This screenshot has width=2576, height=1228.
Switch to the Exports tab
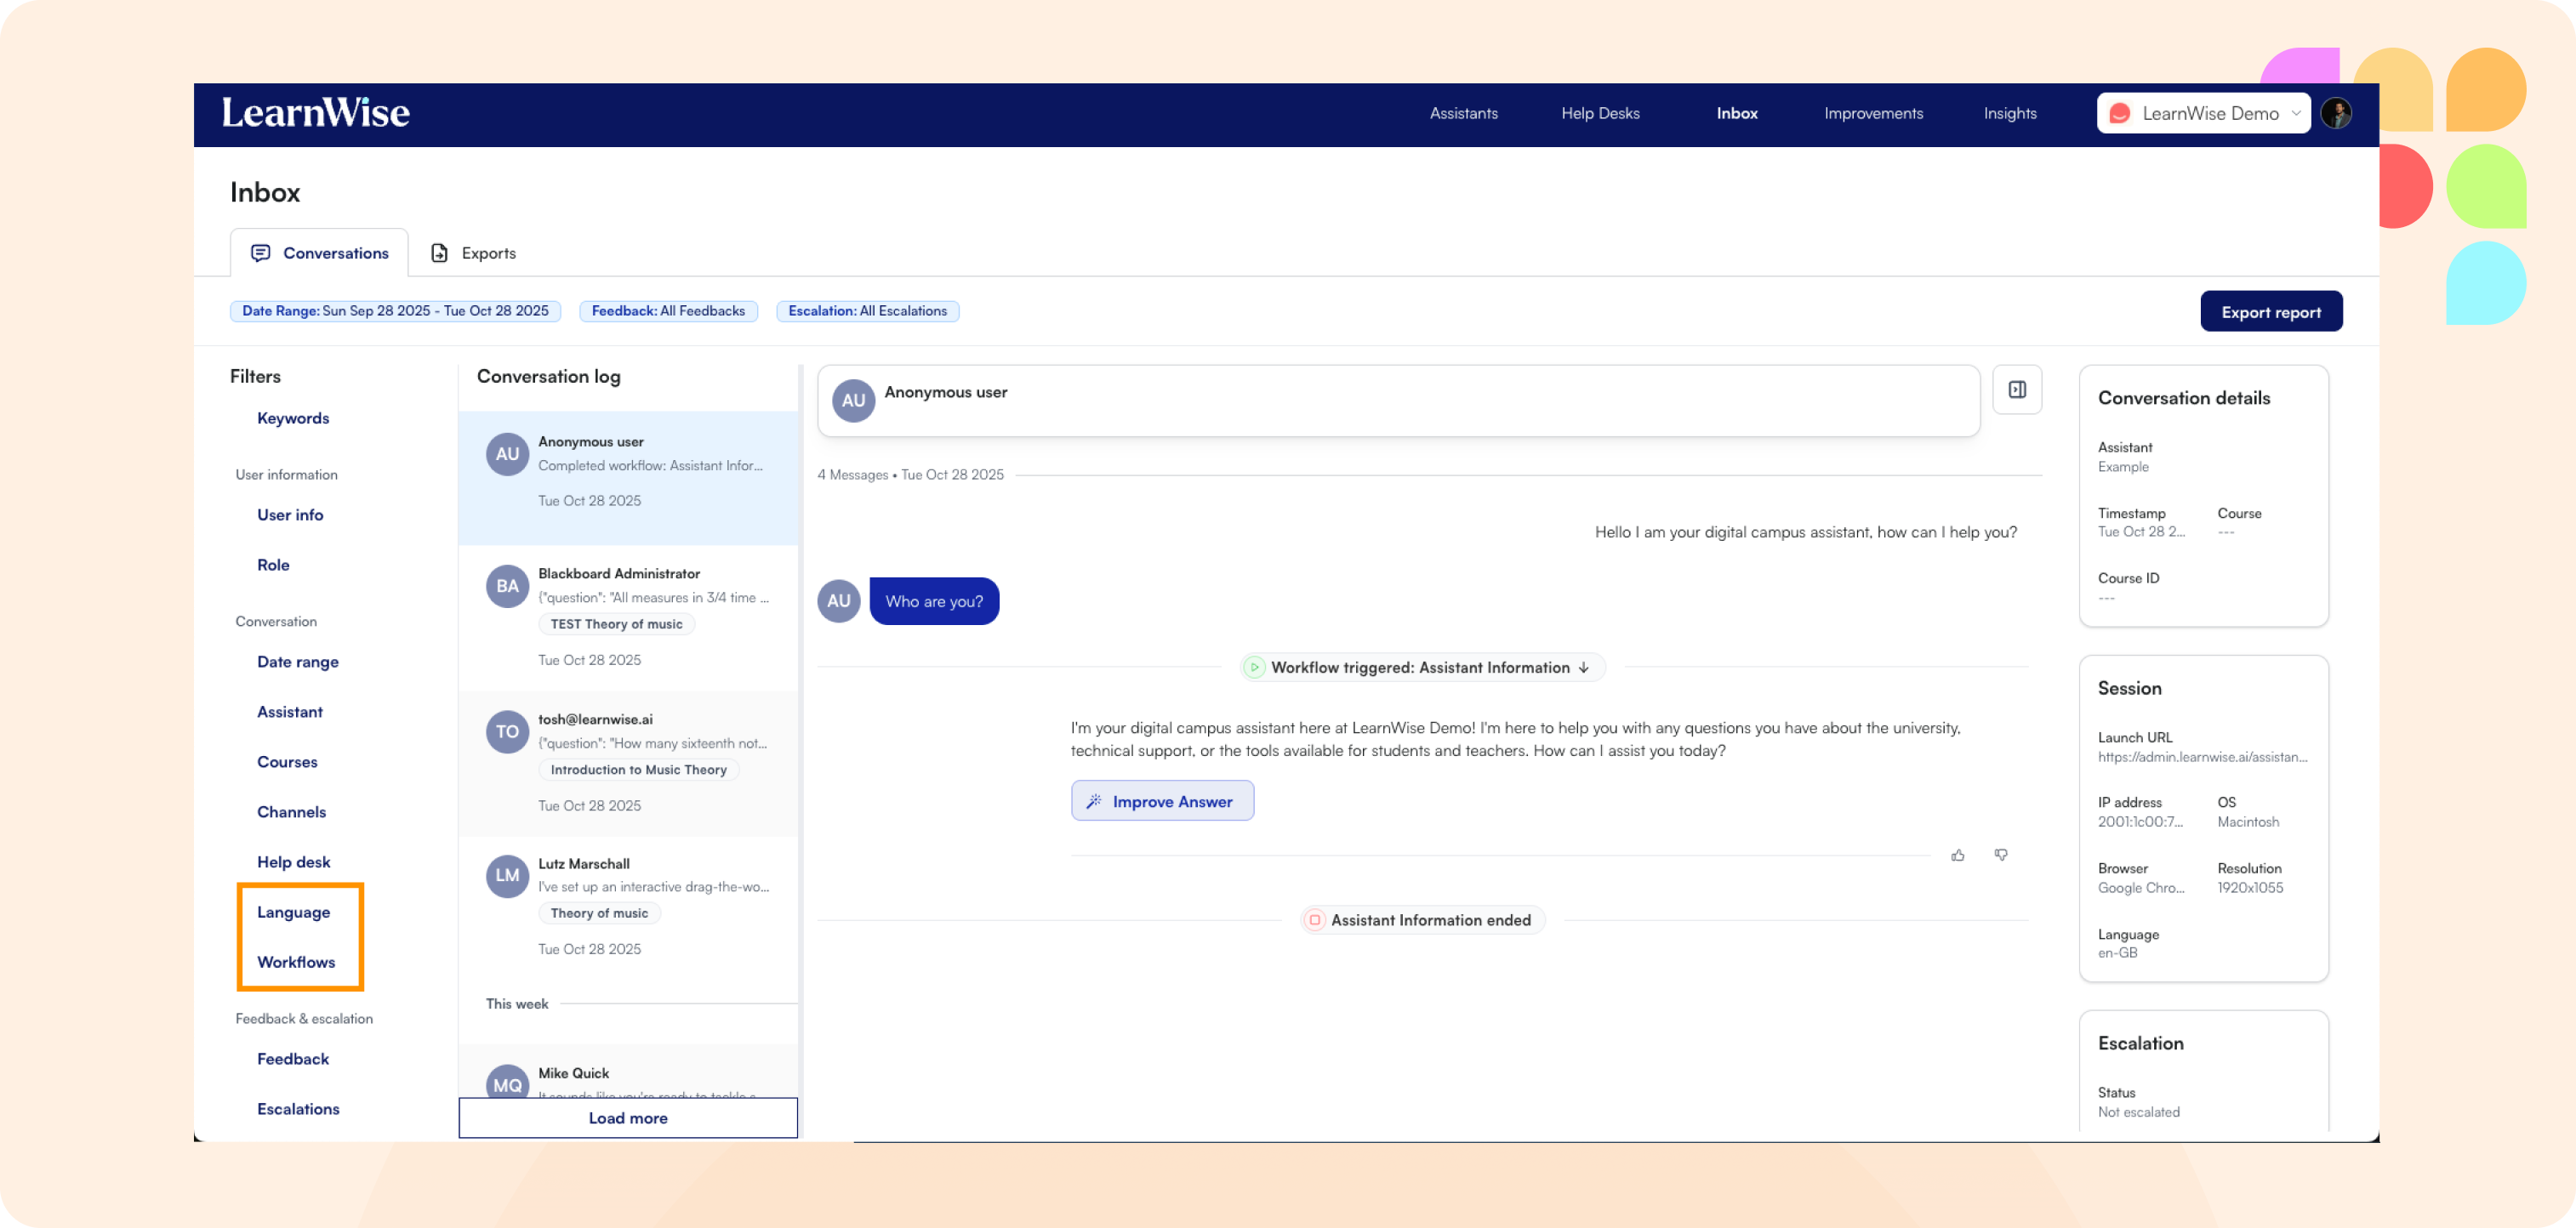(x=474, y=253)
